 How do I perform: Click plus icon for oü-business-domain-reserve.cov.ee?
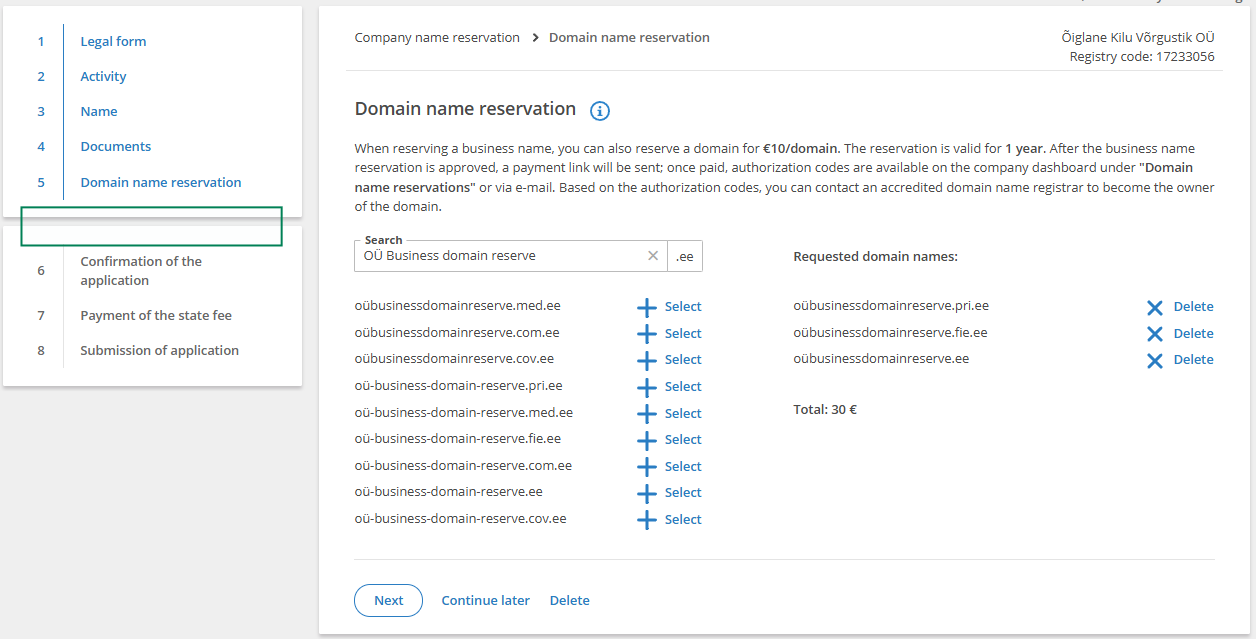pyautogui.click(x=647, y=520)
